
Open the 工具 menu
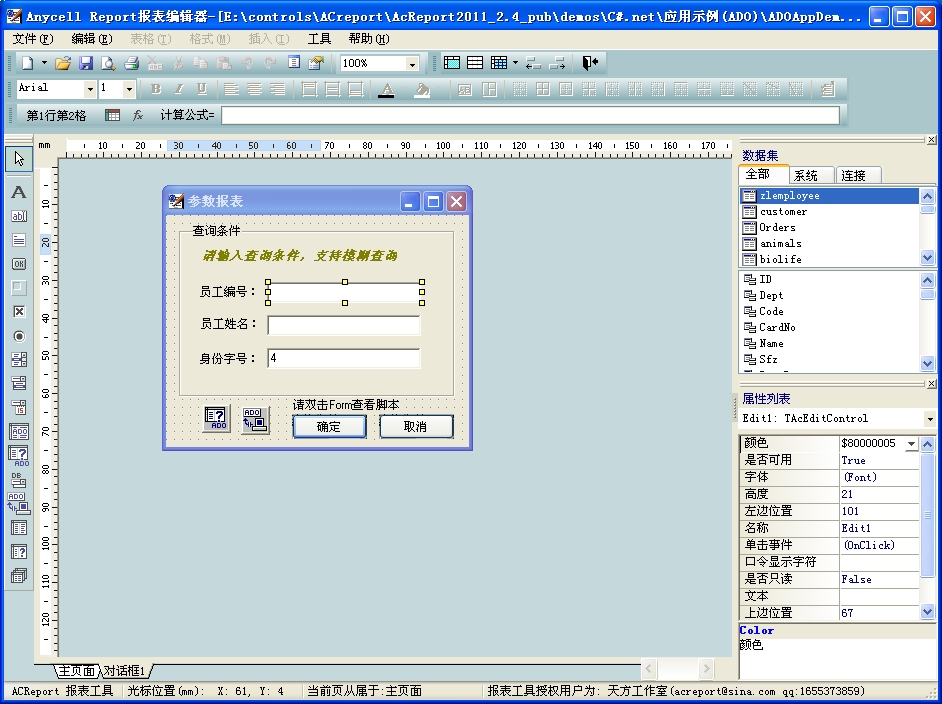pyautogui.click(x=318, y=38)
